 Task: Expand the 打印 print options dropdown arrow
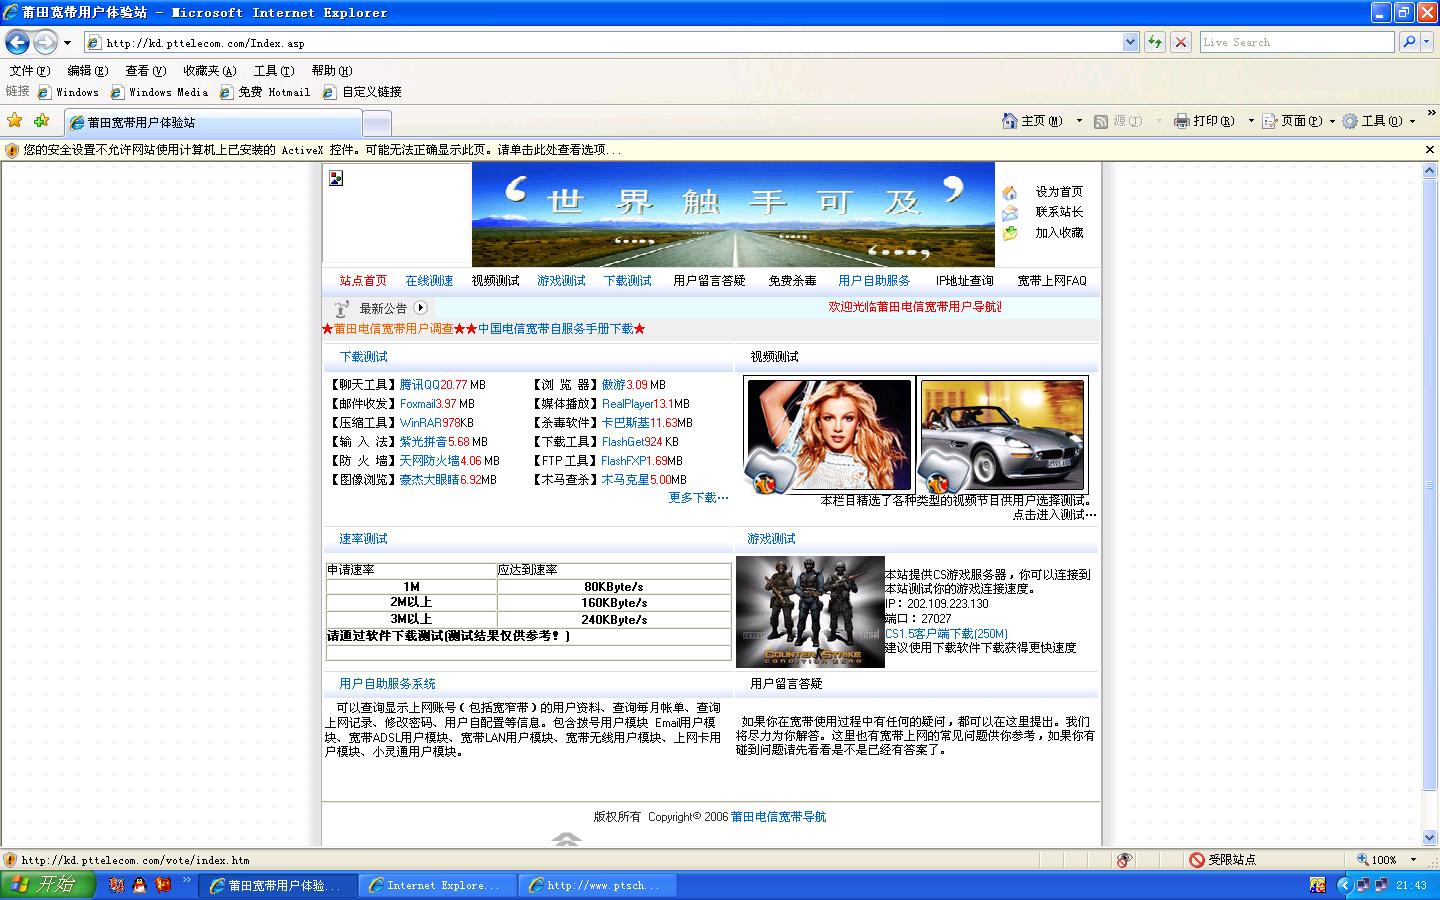(x=1251, y=121)
